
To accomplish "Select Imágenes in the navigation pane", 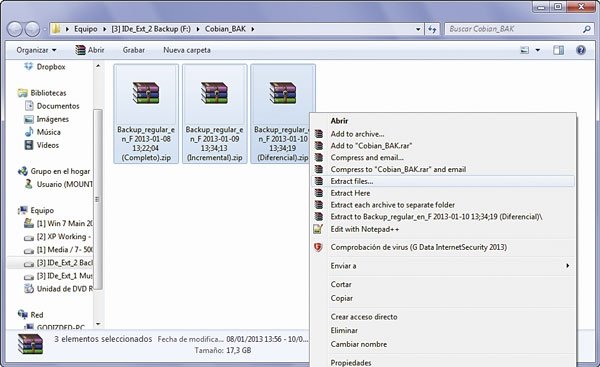I will tap(53, 119).
